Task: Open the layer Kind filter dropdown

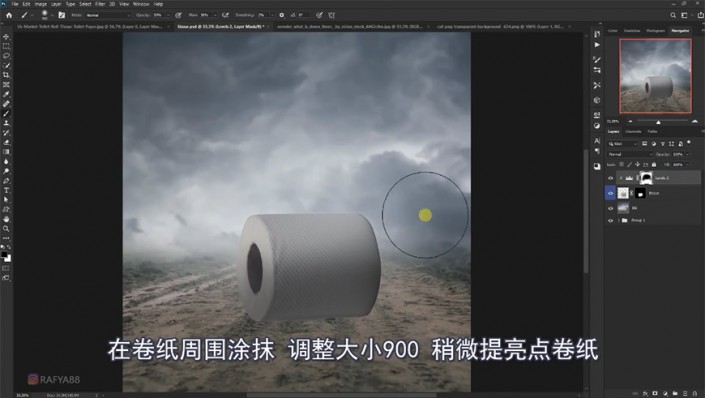Action: coord(623,144)
